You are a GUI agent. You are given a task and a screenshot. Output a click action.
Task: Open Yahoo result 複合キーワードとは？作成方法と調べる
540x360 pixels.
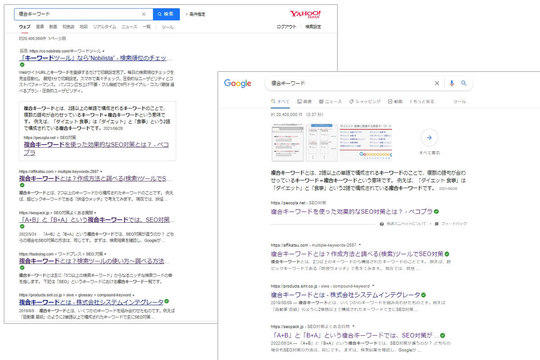[93, 178]
